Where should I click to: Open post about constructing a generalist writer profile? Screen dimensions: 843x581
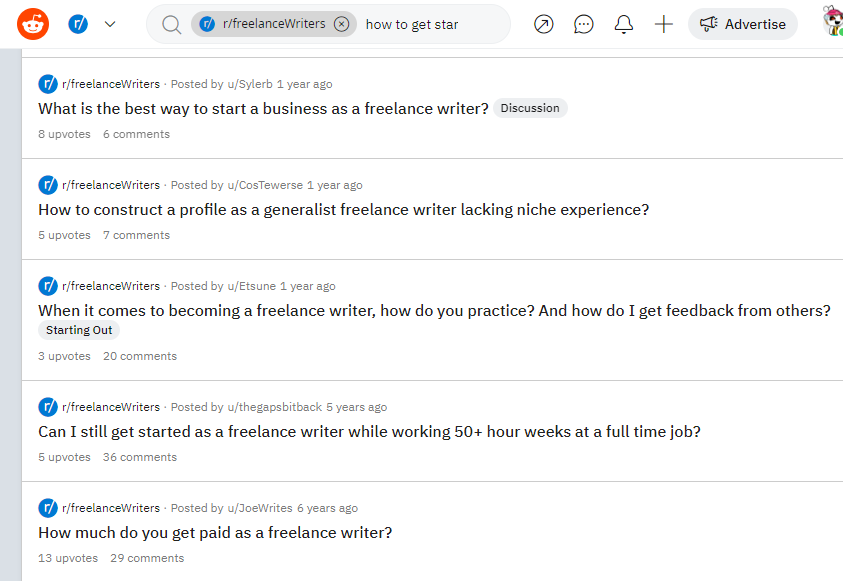tap(343, 210)
